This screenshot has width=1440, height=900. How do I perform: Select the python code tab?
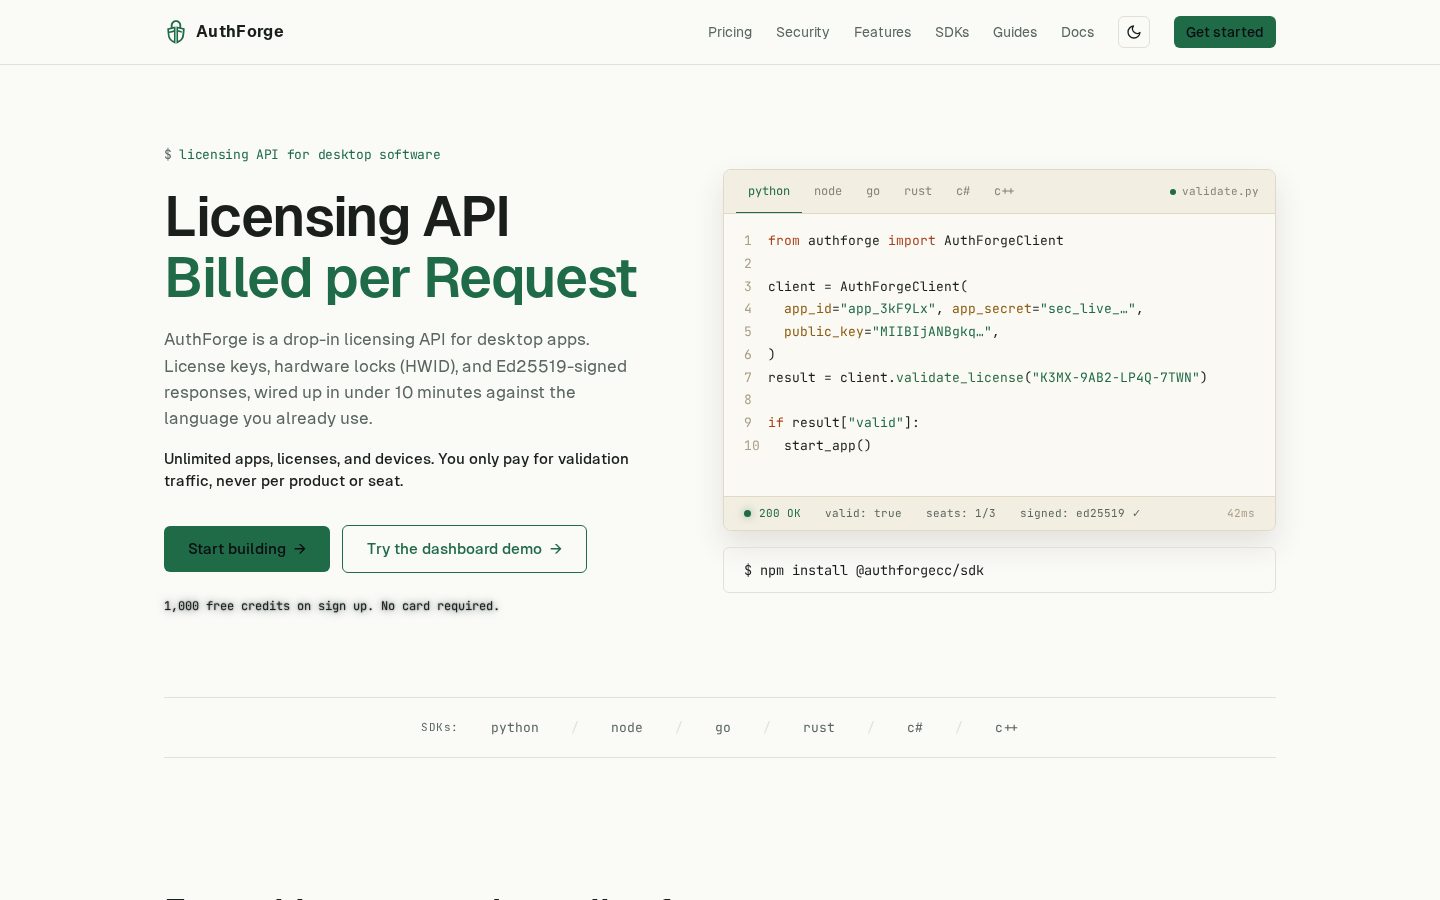[x=769, y=191]
